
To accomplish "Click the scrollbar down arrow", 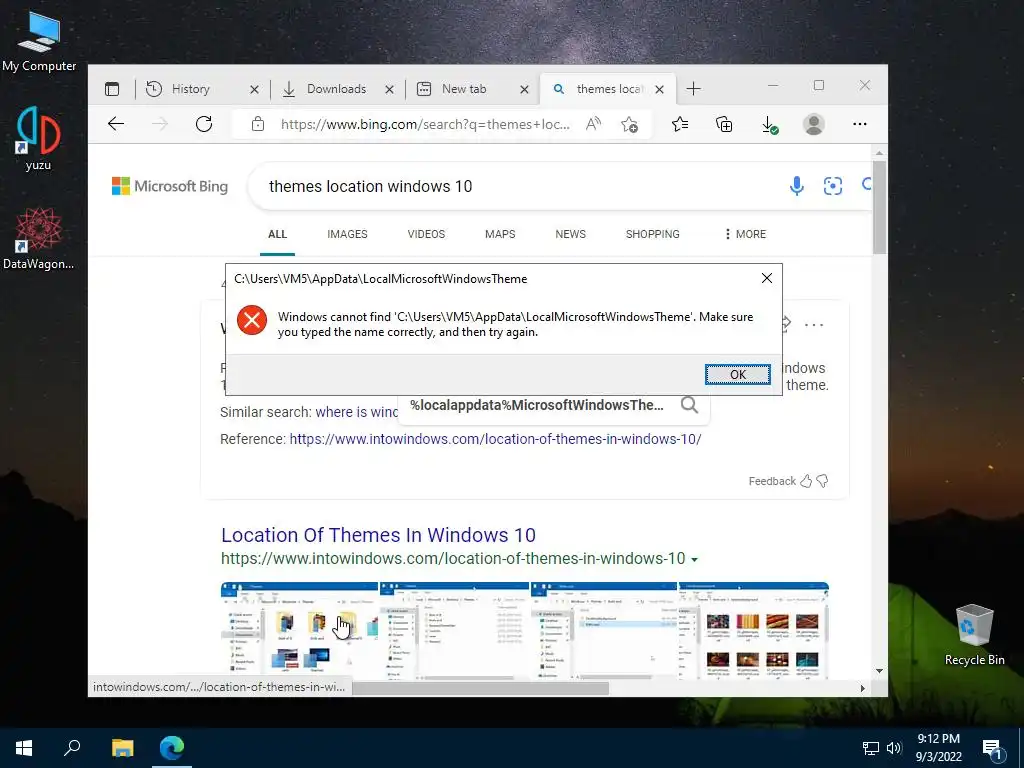I will (879, 671).
